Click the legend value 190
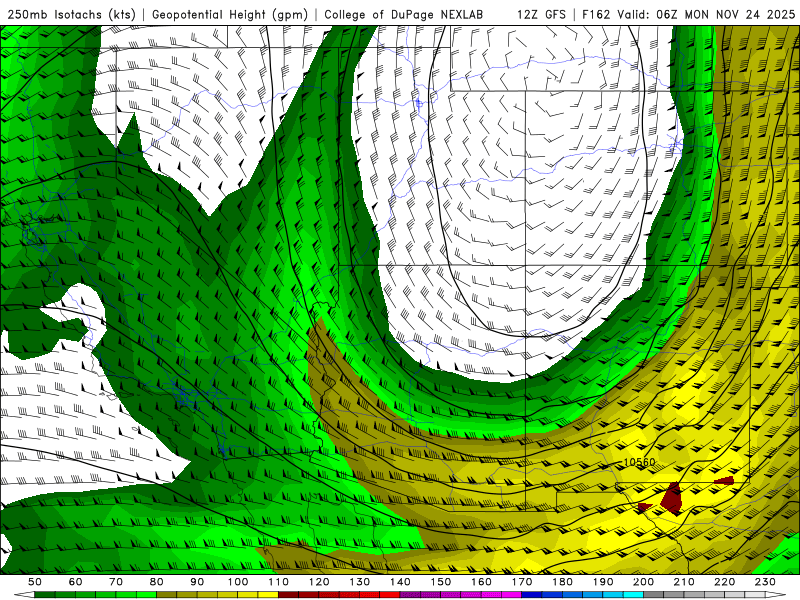The image size is (800, 600). coord(603,582)
